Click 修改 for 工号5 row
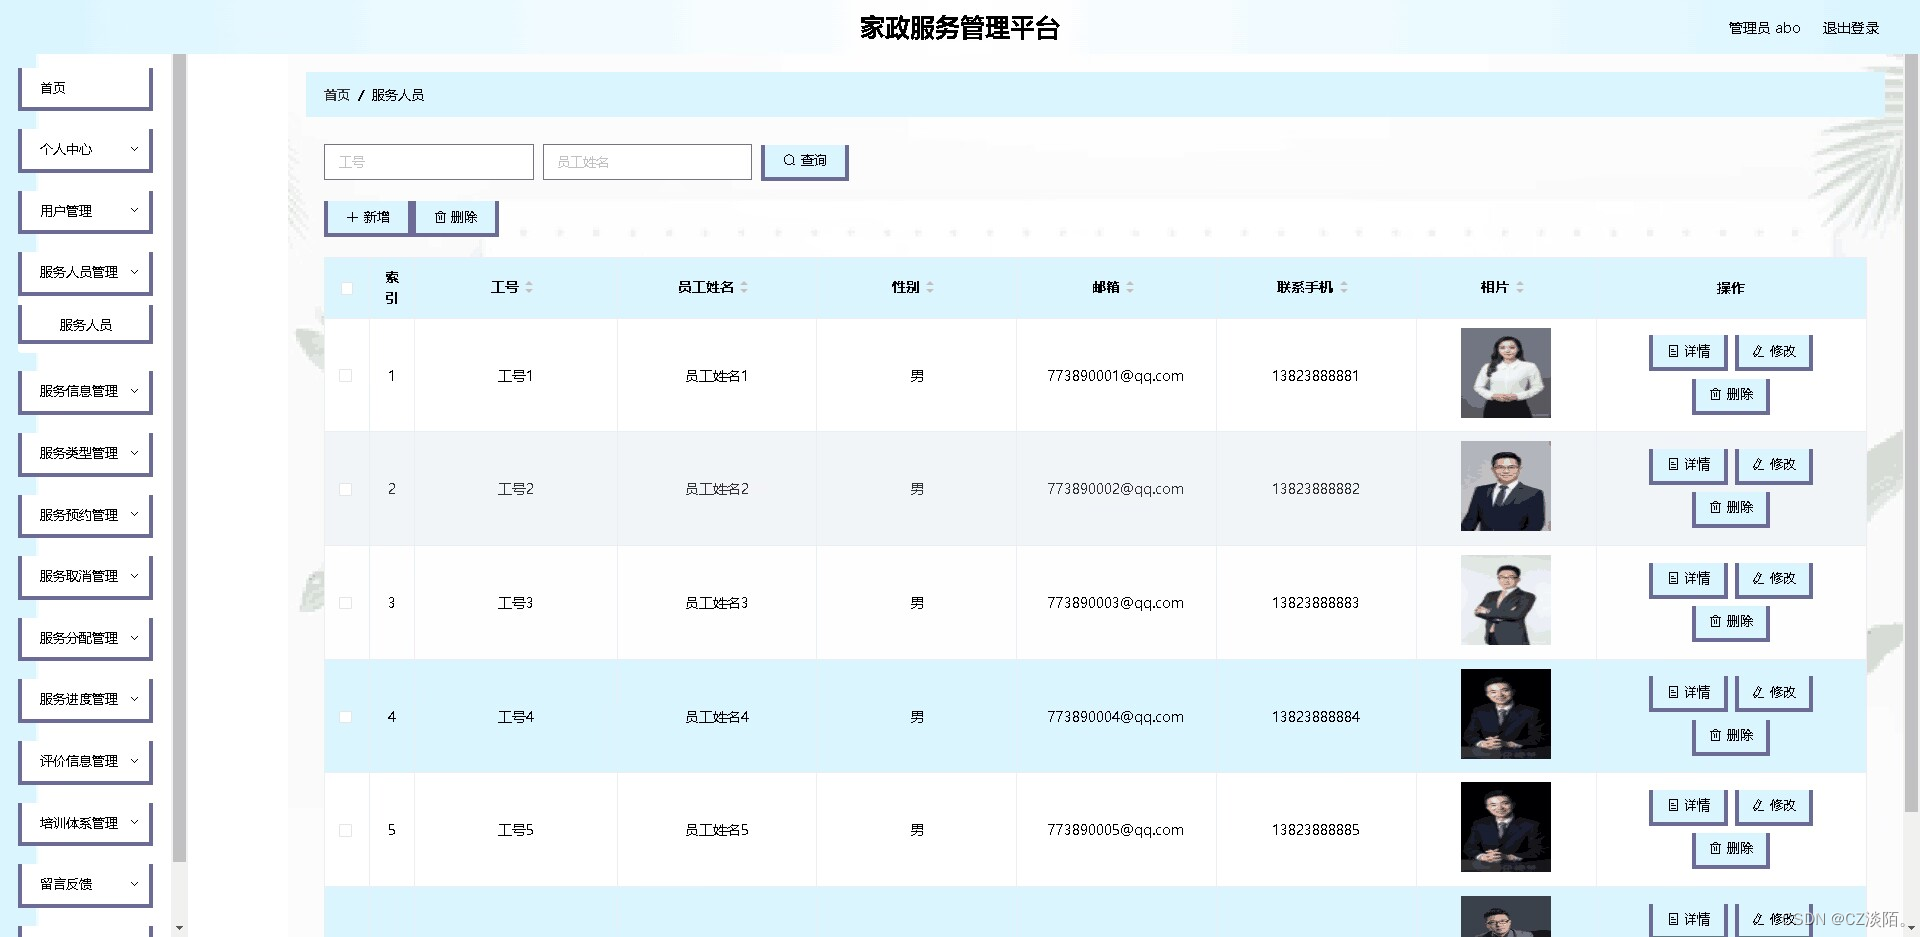 [1773, 805]
